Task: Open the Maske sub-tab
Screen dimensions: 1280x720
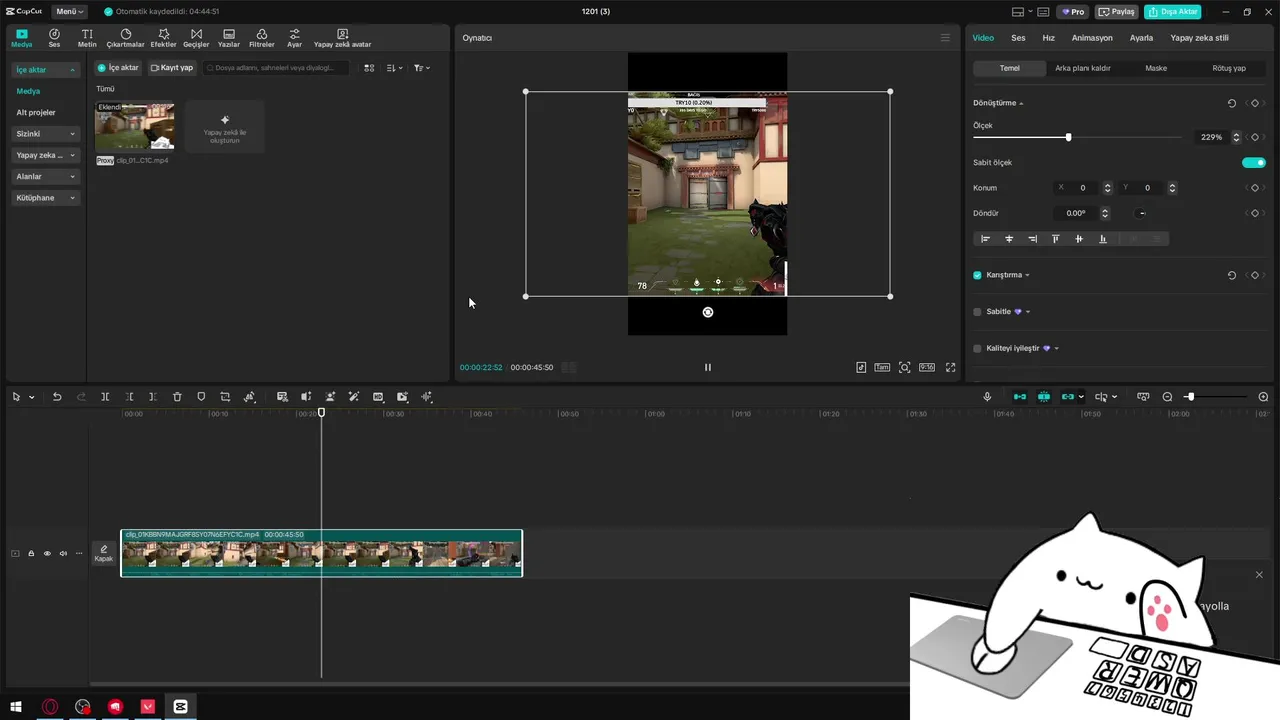Action: pyautogui.click(x=1156, y=68)
